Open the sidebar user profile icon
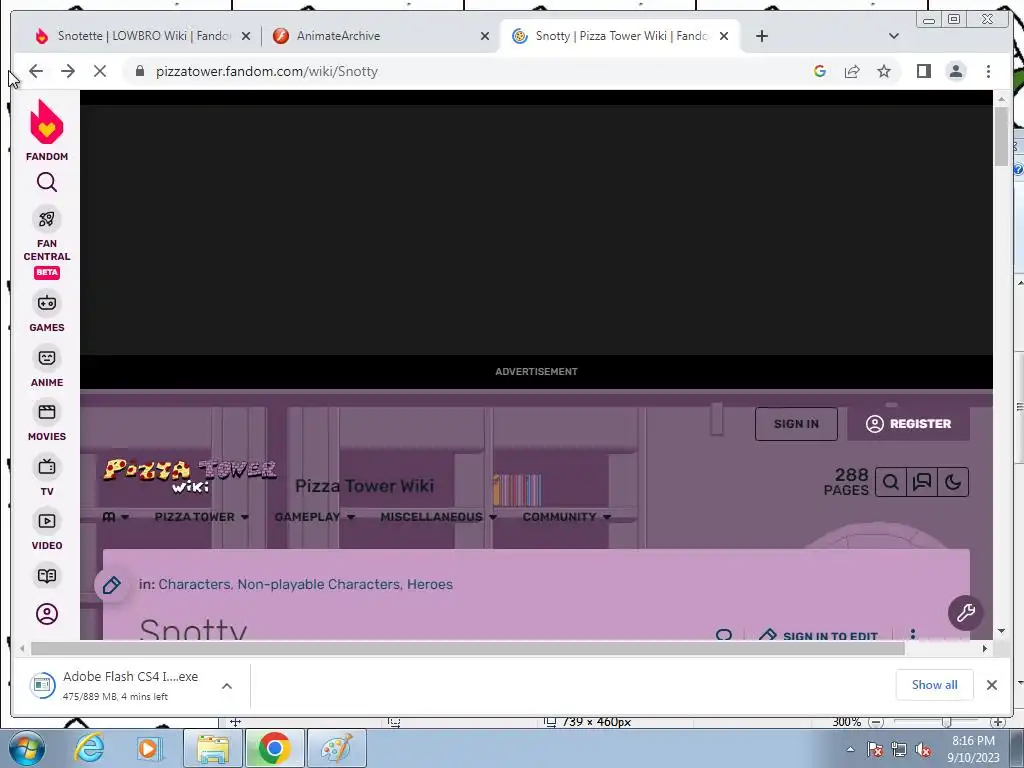Image resolution: width=1024 pixels, height=768 pixels. click(x=46, y=614)
